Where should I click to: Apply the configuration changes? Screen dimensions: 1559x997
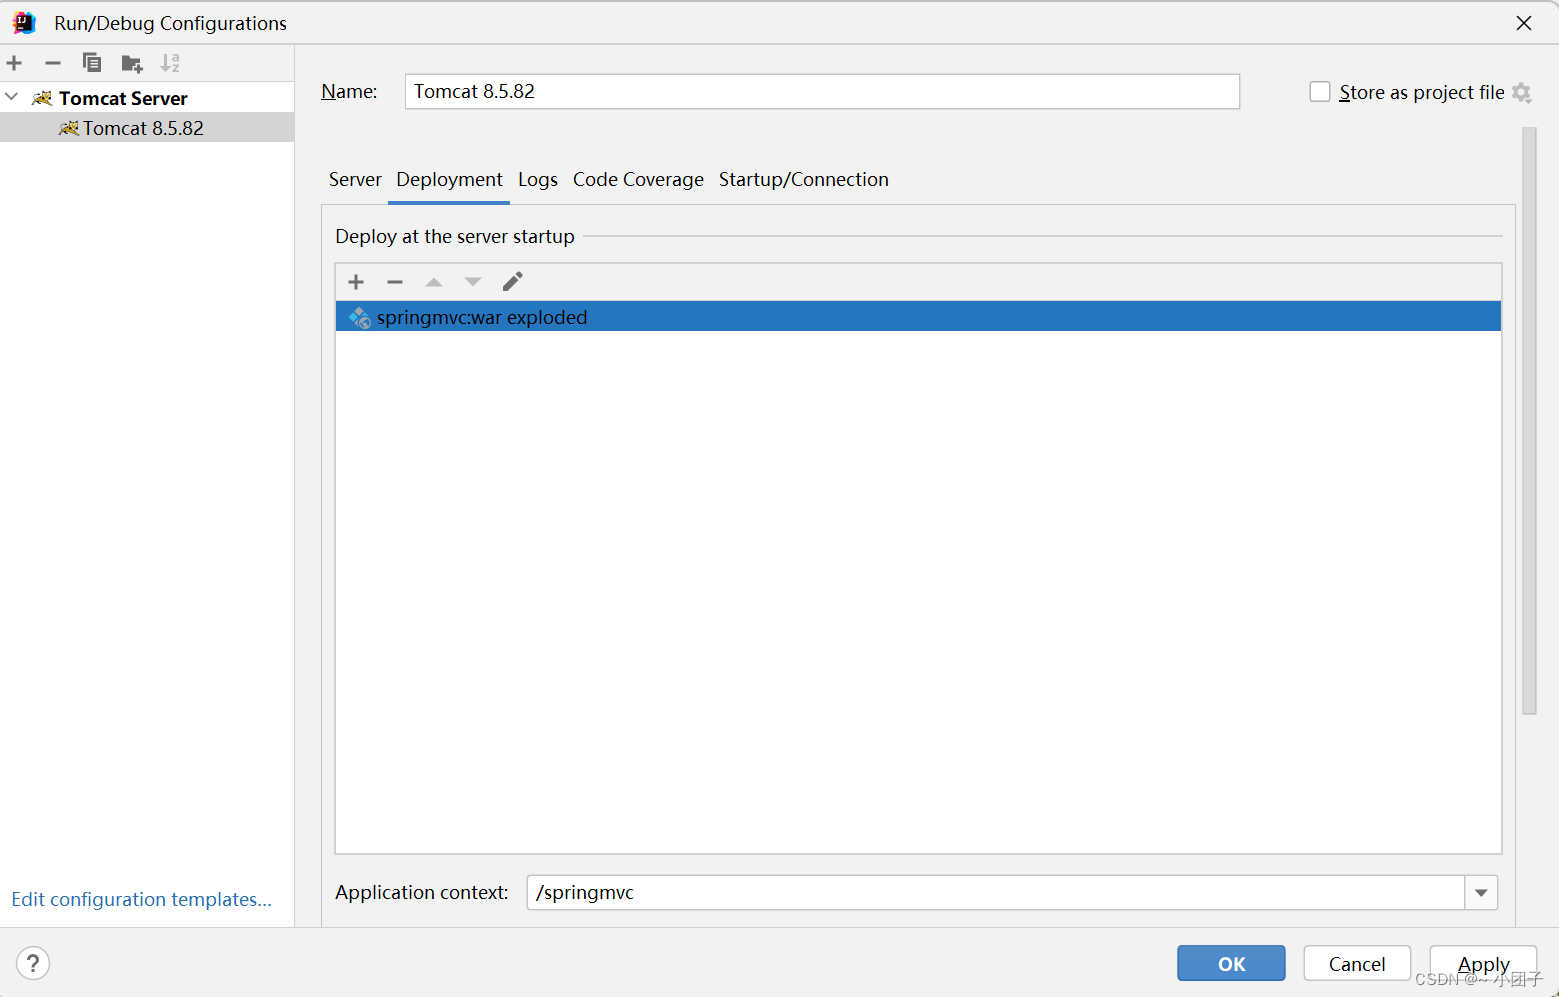click(x=1483, y=964)
